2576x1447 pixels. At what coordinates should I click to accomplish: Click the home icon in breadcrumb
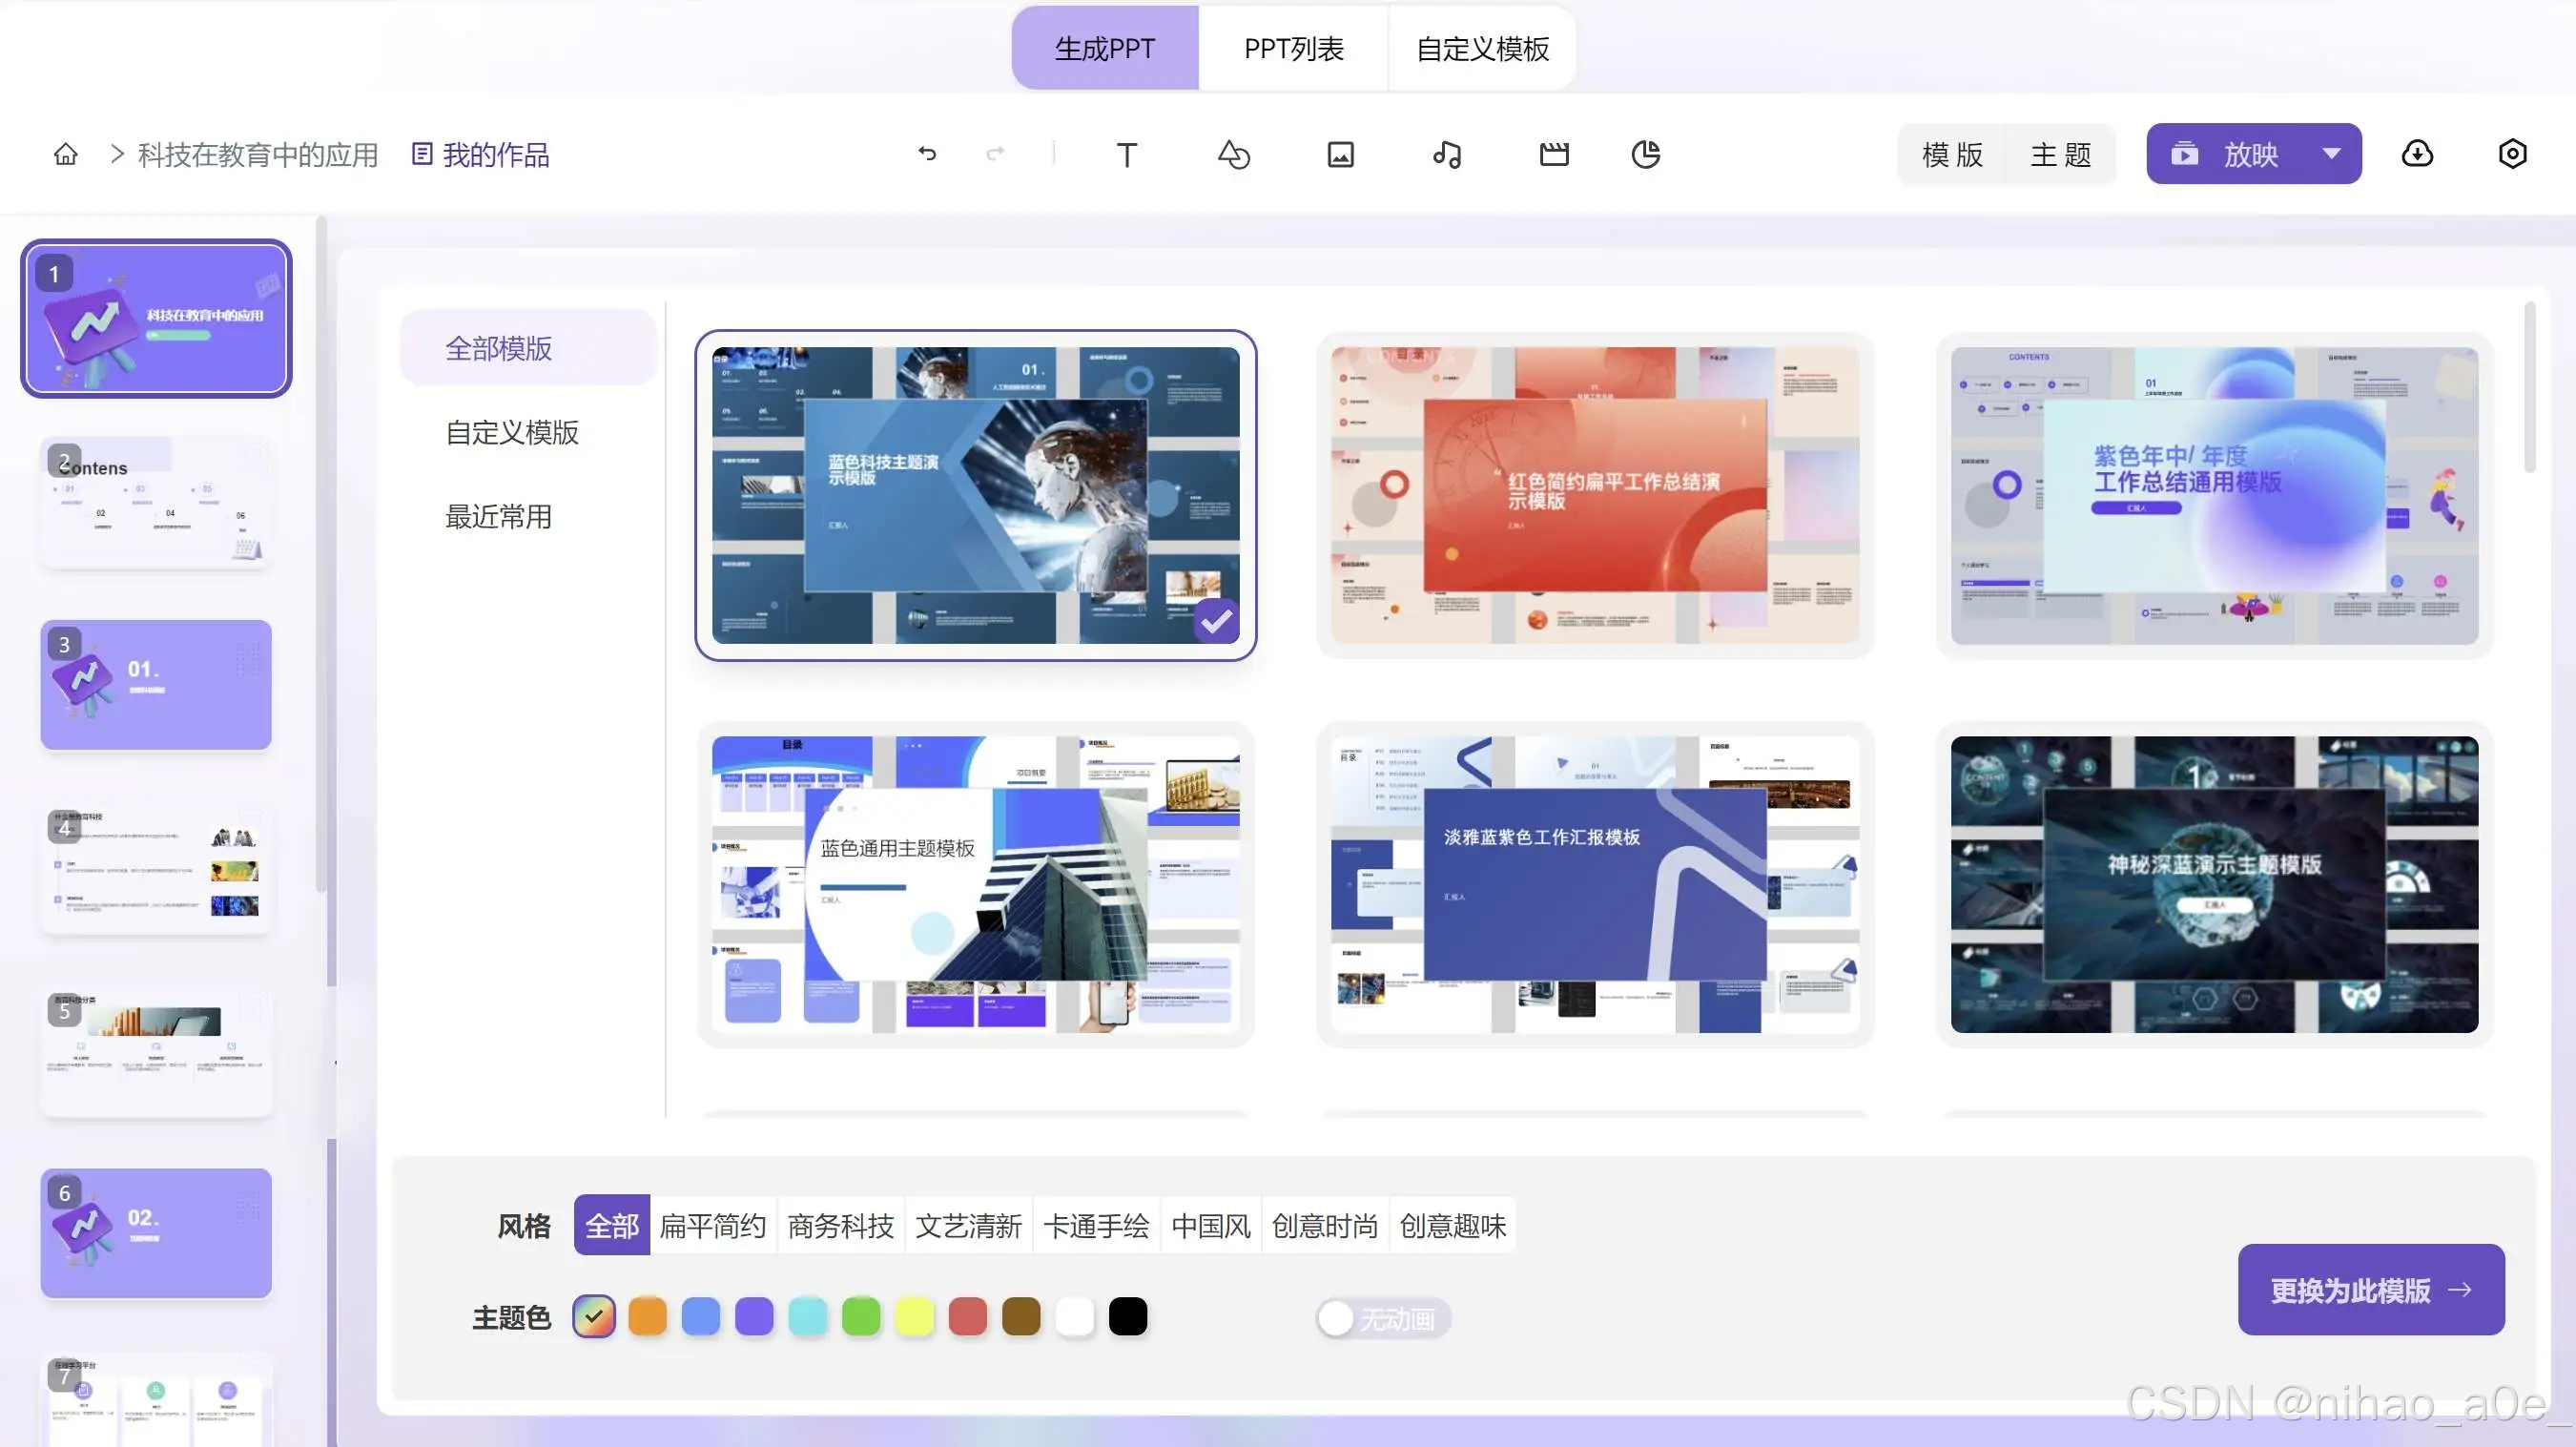coord(66,154)
